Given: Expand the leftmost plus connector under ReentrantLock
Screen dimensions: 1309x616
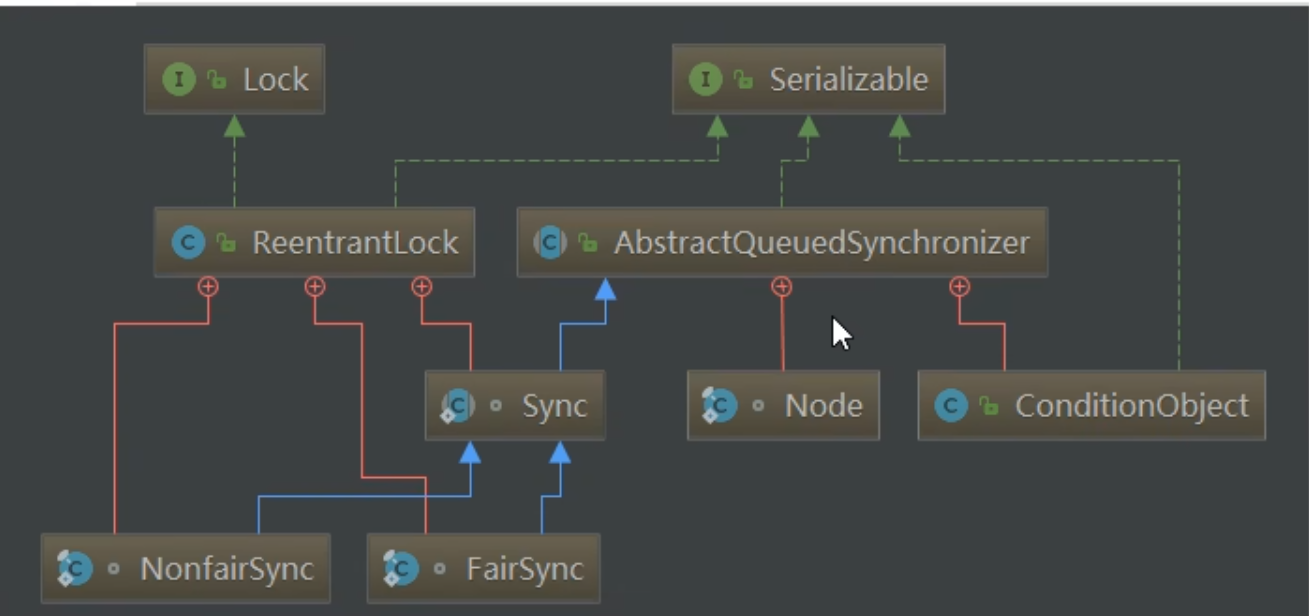Looking at the screenshot, I should coord(207,287).
